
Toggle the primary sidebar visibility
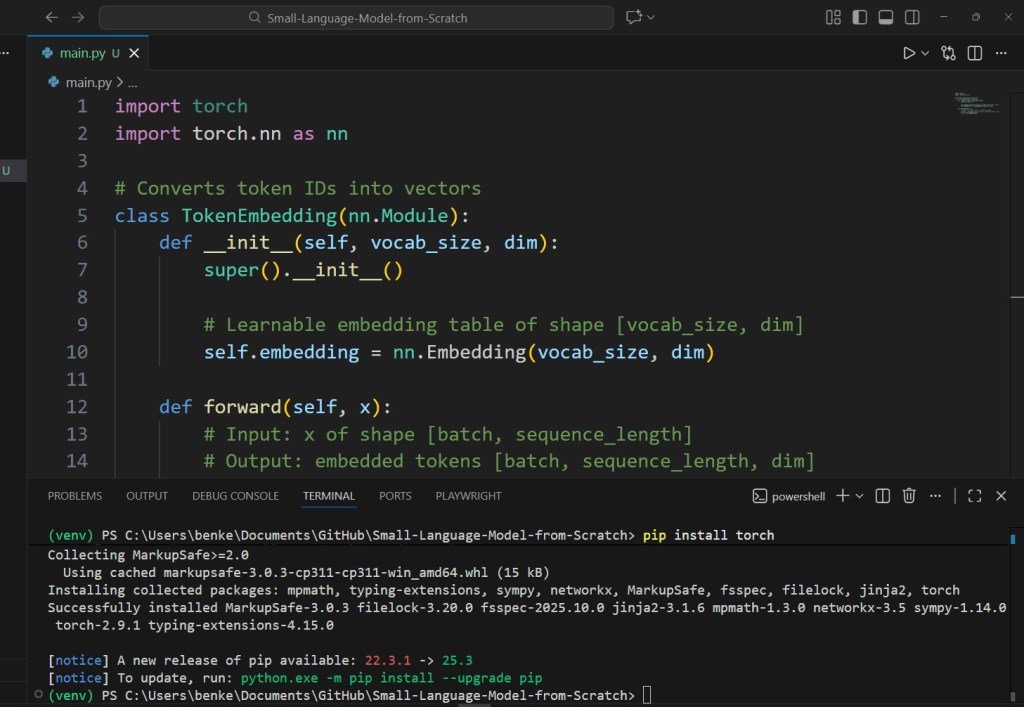tap(860, 17)
